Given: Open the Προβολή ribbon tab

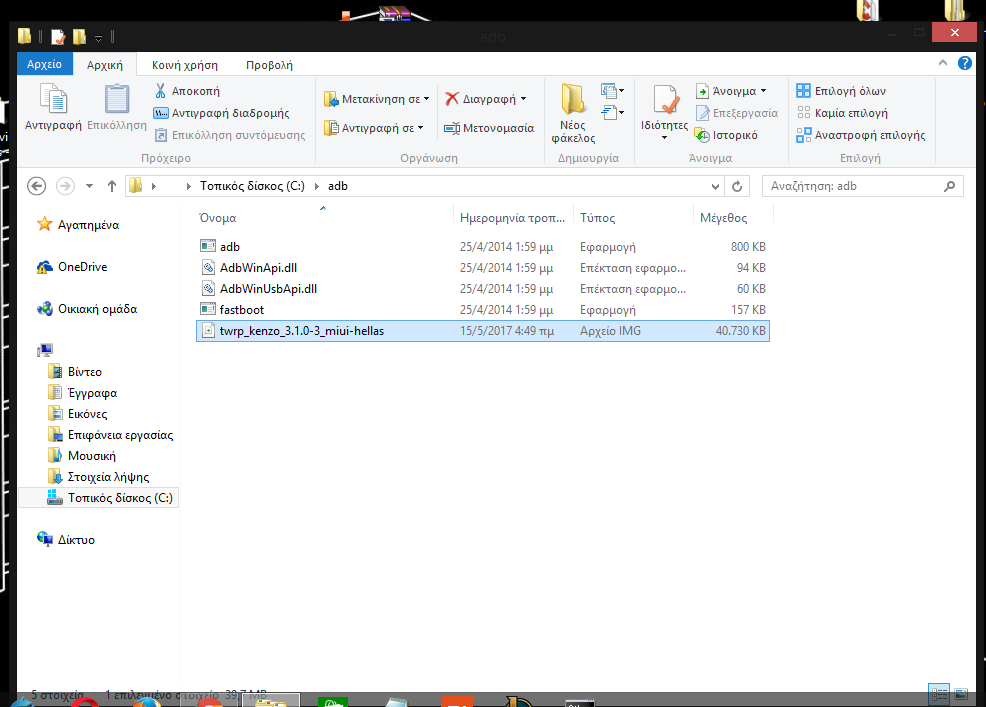Looking at the screenshot, I should (x=269, y=64).
